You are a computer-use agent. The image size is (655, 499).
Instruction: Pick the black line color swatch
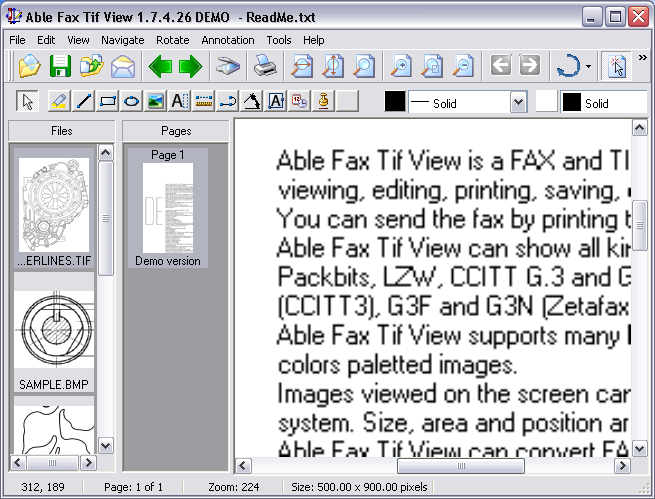coord(395,101)
